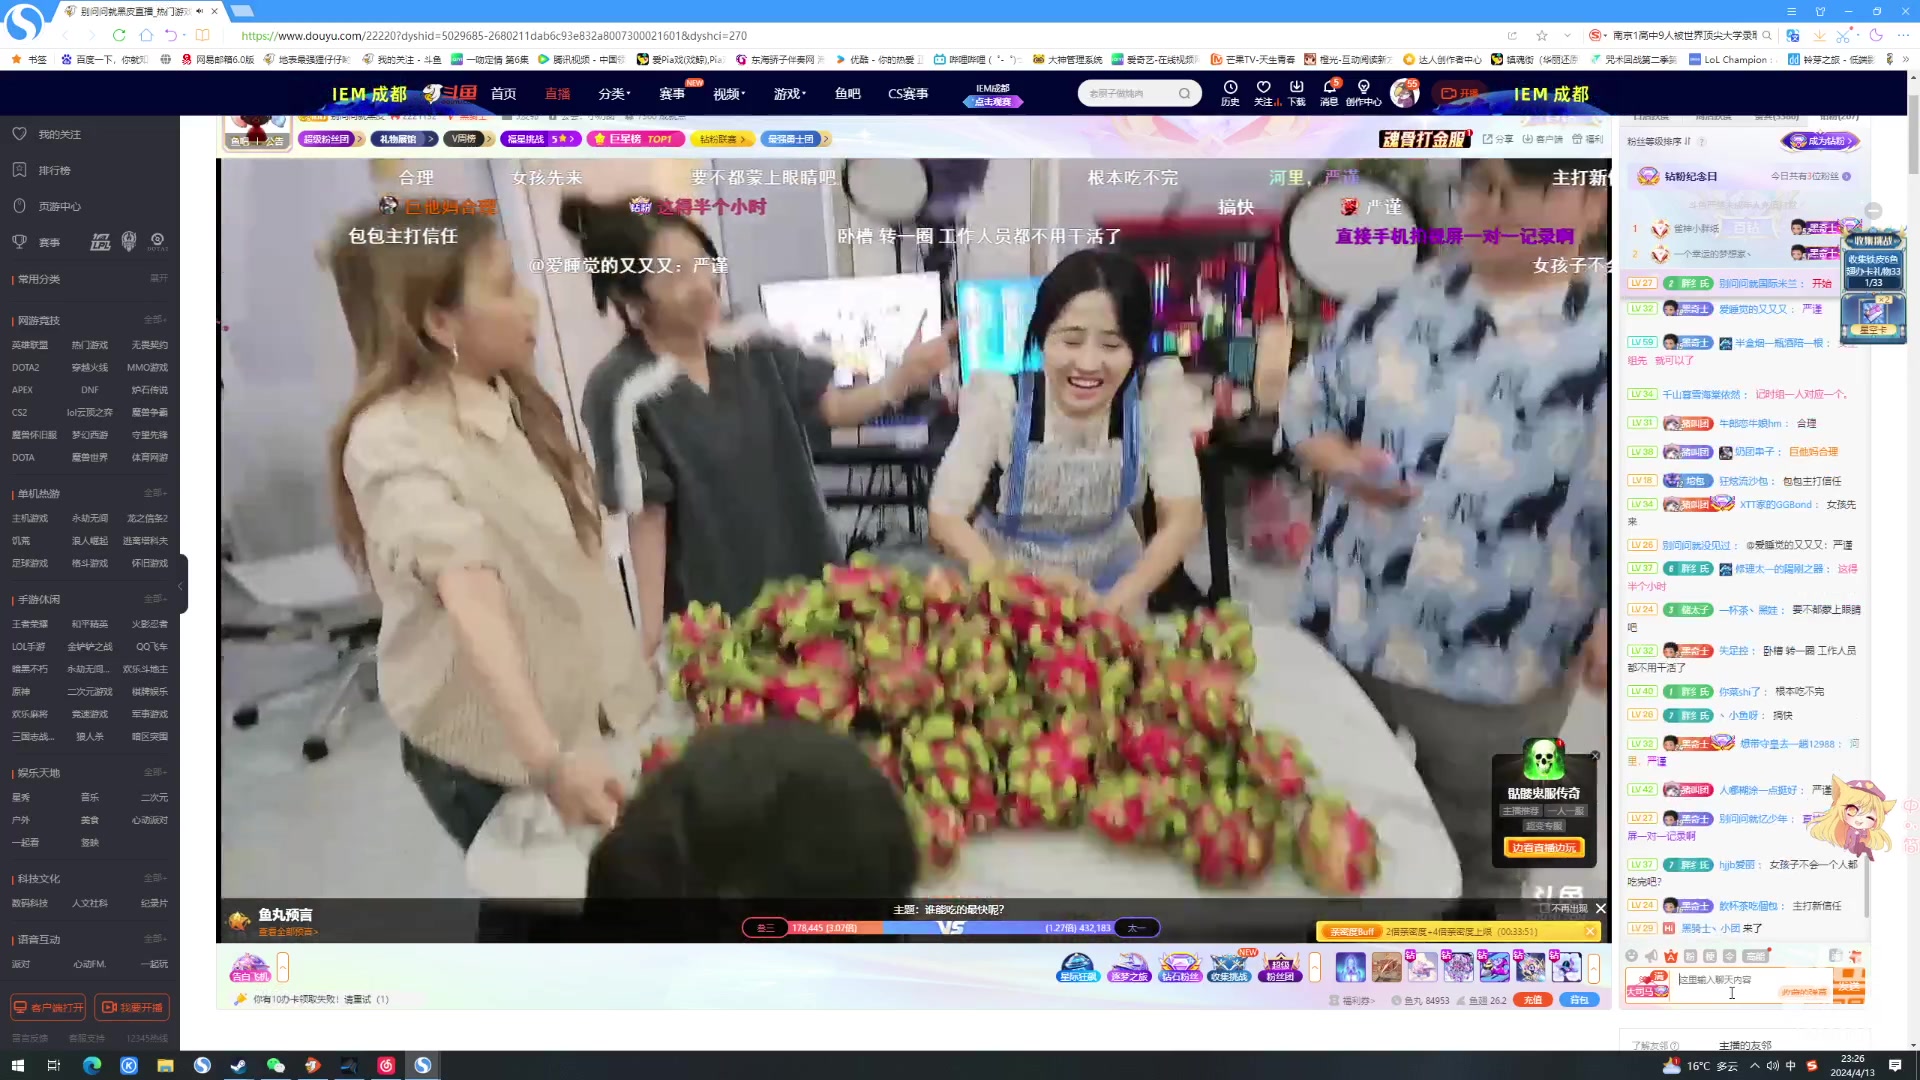1920x1080 pixels.
Task: Tick the 不再出现 checkbox on prediction bar
Action: point(1545,909)
